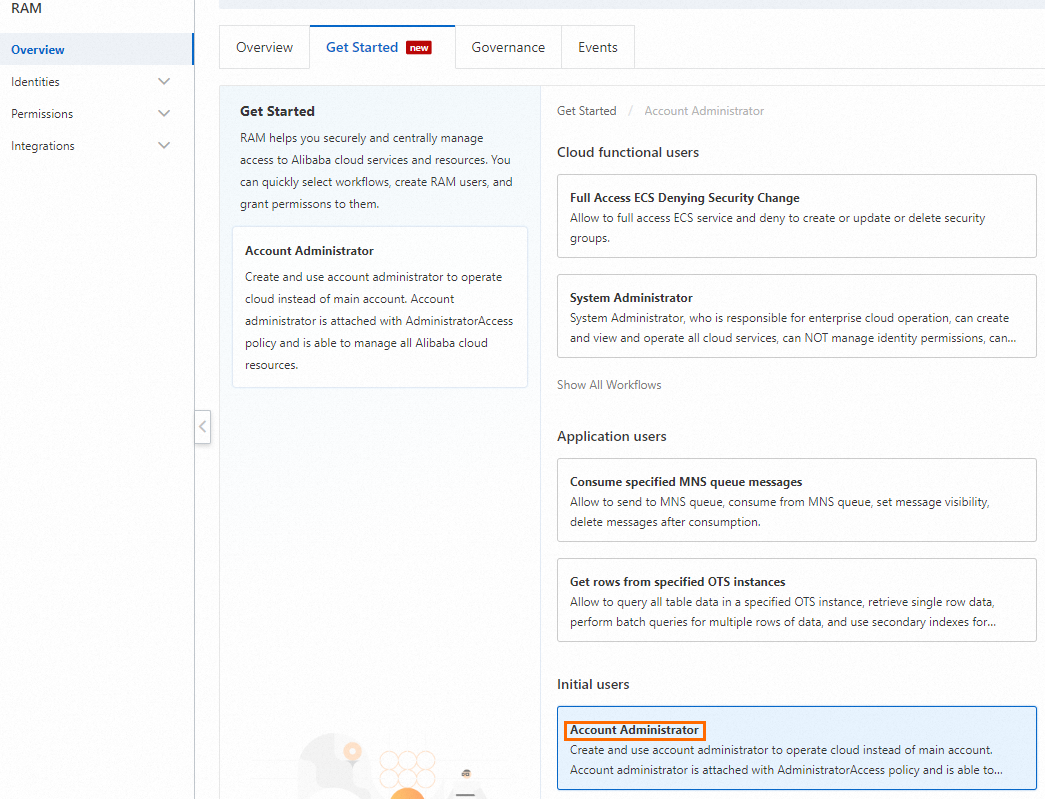Click the Application users heading
This screenshot has height=799, width=1045.
pos(612,436)
